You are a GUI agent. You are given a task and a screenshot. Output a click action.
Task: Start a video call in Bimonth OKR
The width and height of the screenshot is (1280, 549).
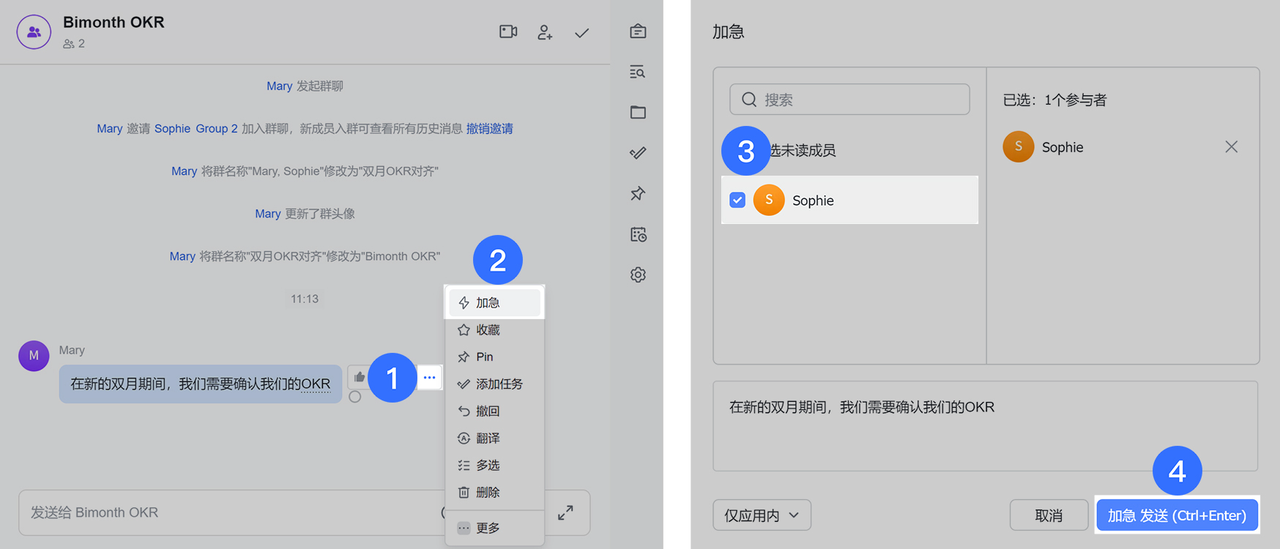[508, 32]
